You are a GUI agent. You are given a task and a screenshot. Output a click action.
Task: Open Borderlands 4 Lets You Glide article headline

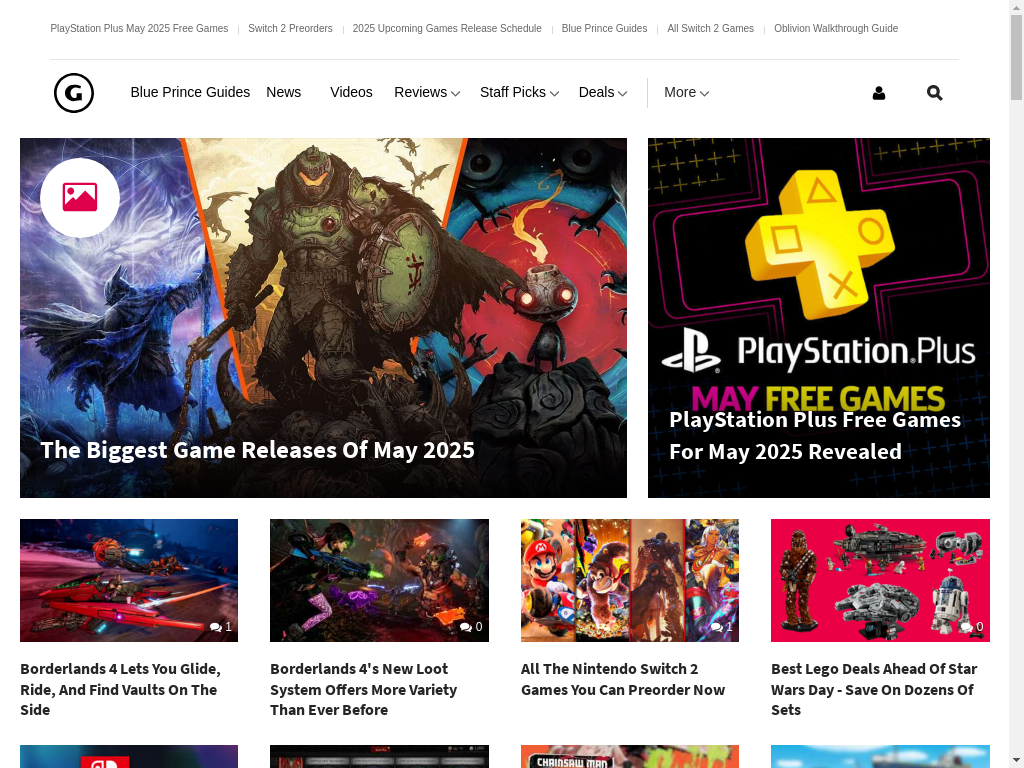coord(120,689)
